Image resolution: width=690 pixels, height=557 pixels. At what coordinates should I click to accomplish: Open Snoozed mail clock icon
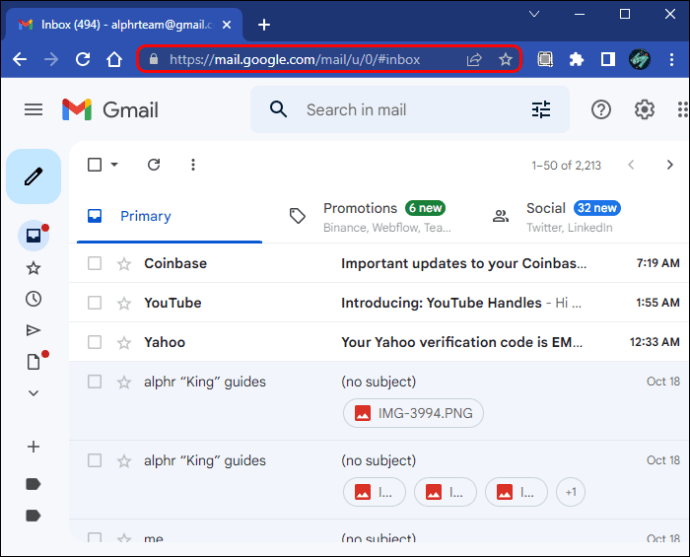coord(33,299)
